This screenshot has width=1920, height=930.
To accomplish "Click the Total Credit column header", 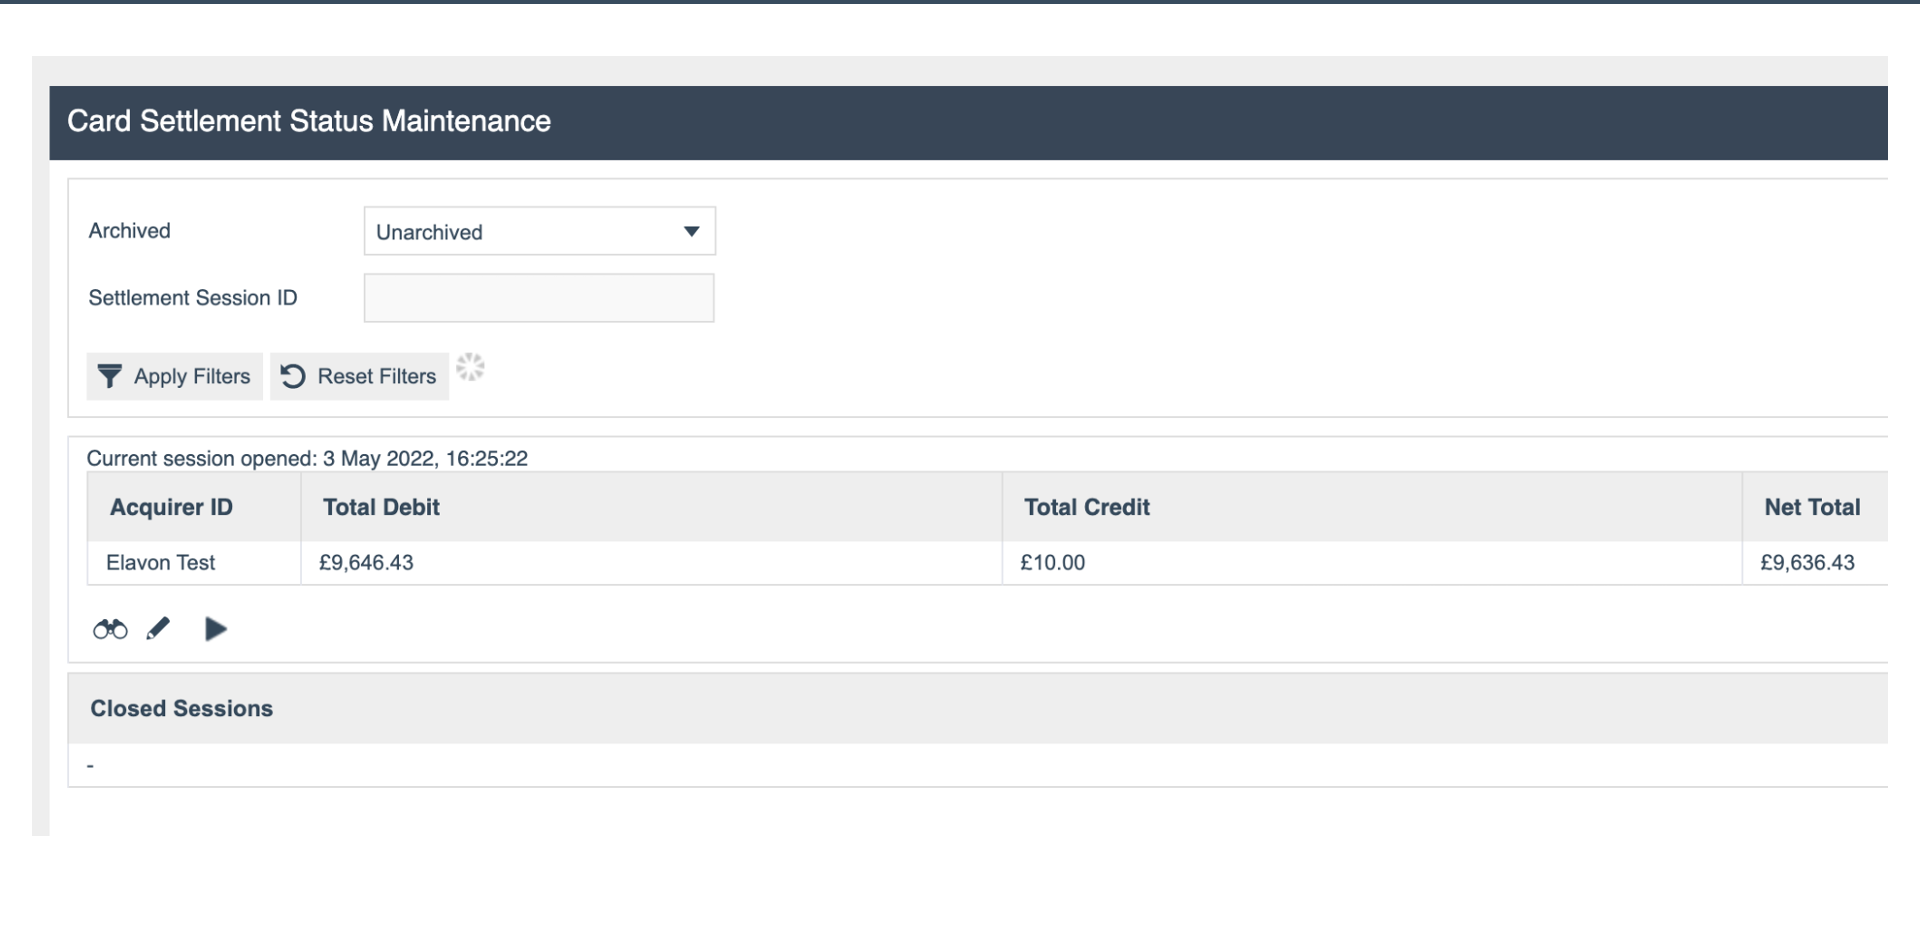I will pyautogui.click(x=1086, y=507).
